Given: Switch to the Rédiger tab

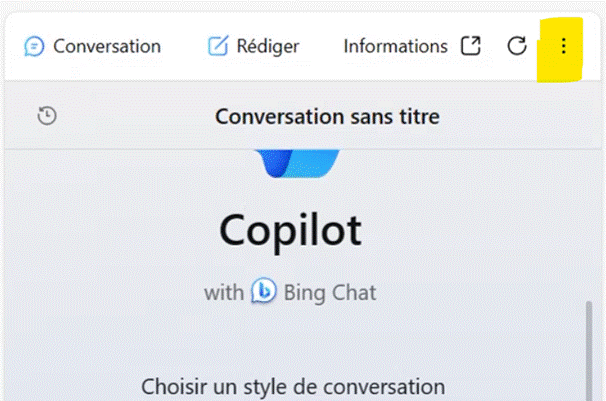Looking at the screenshot, I should tap(254, 46).
